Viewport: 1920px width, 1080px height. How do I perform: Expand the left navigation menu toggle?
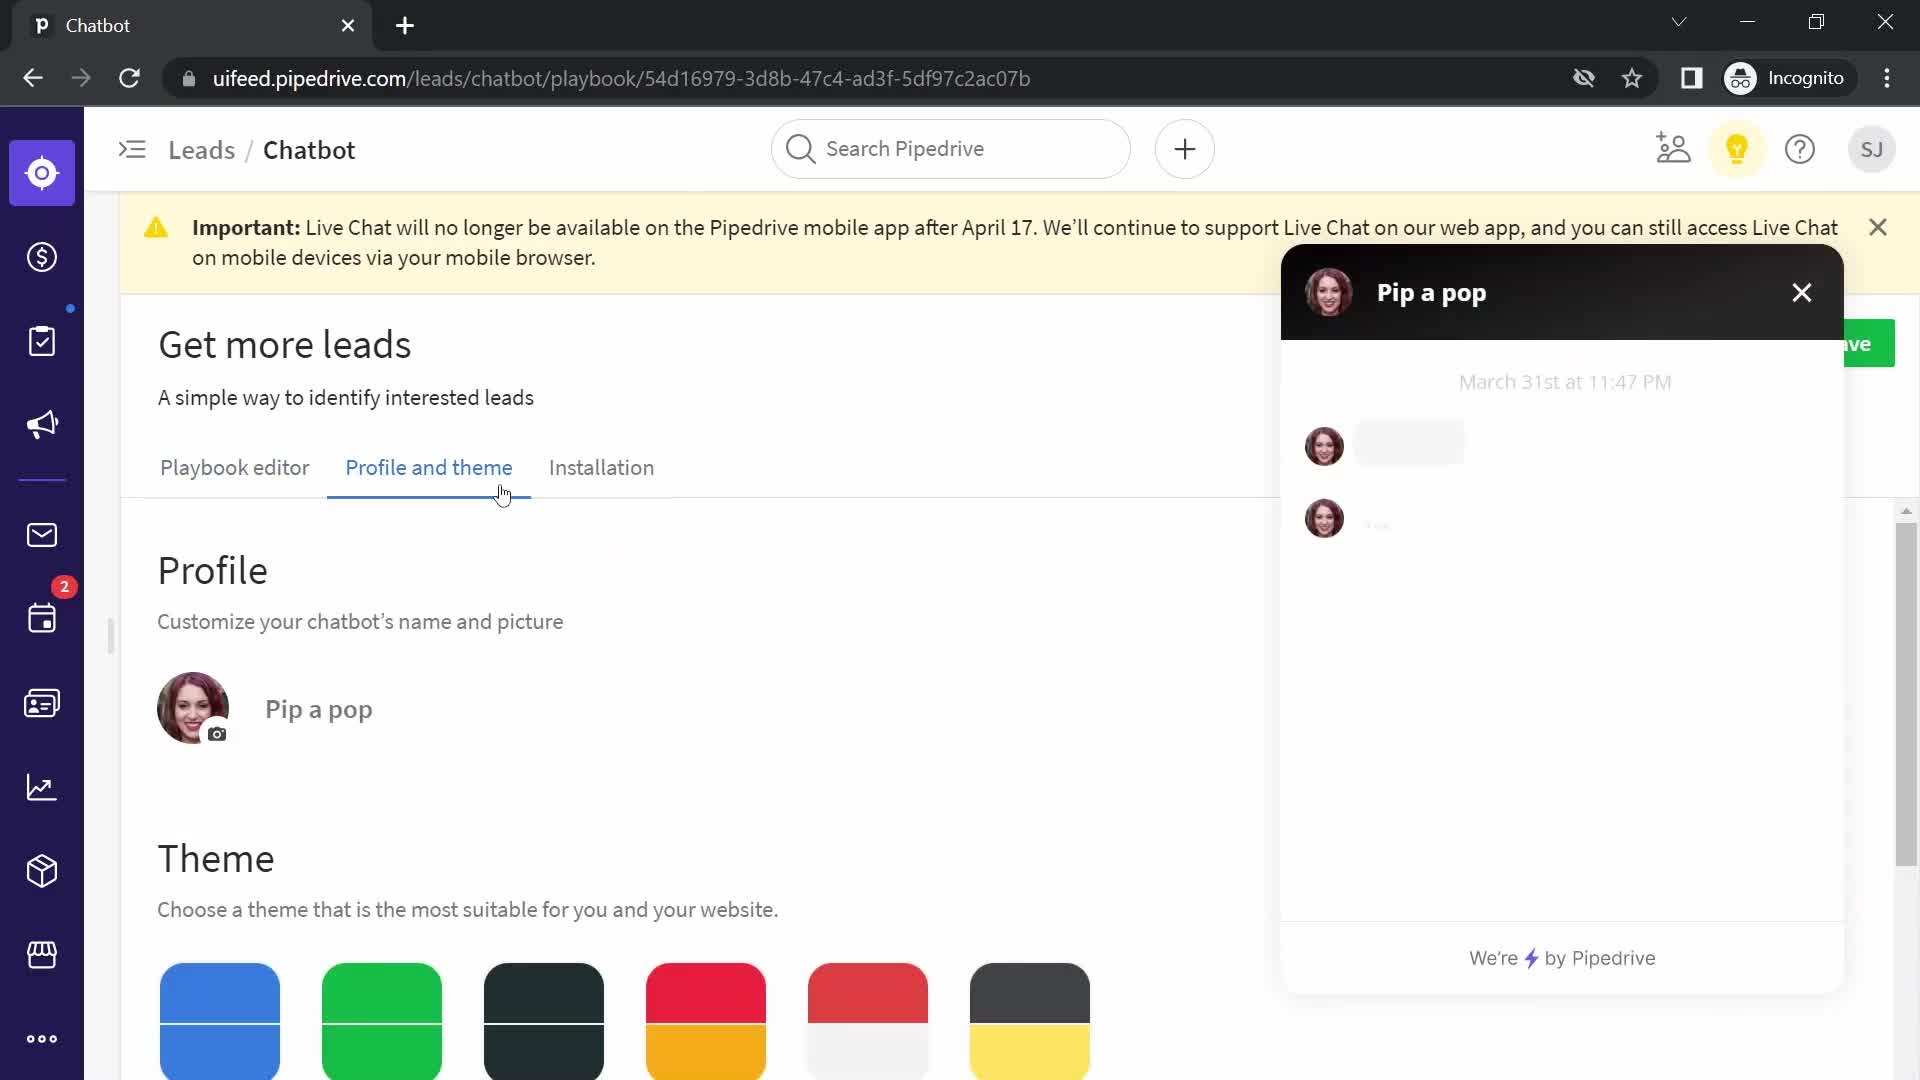pyautogui.click(x=132, y=148)
